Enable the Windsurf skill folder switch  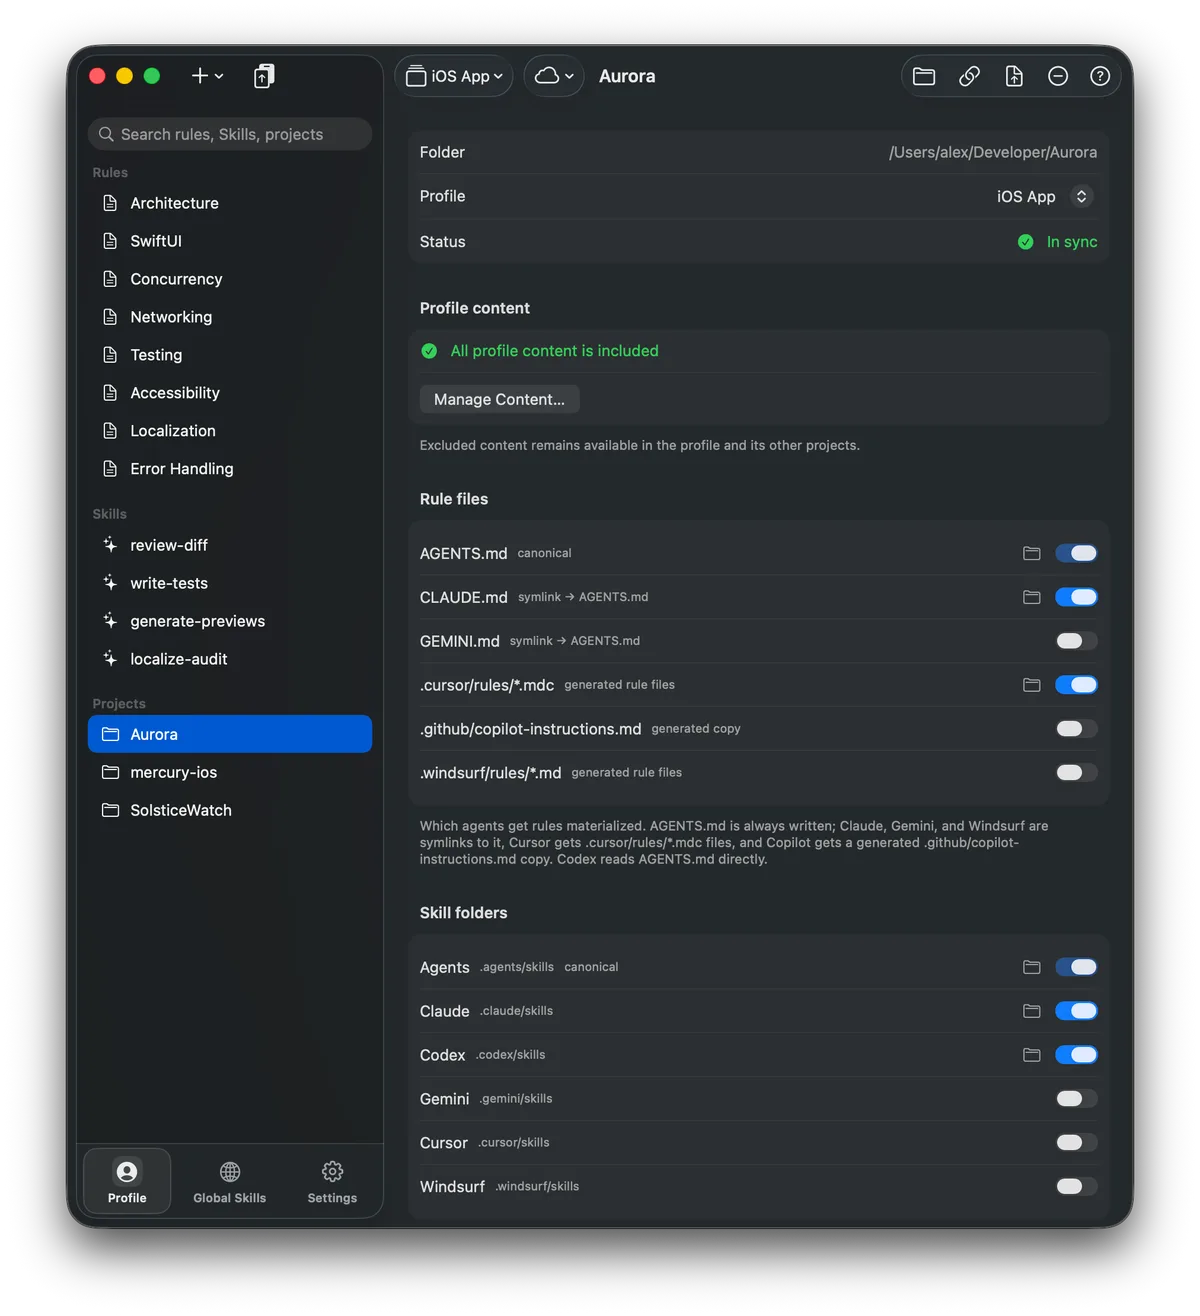click(1076, 1186)
